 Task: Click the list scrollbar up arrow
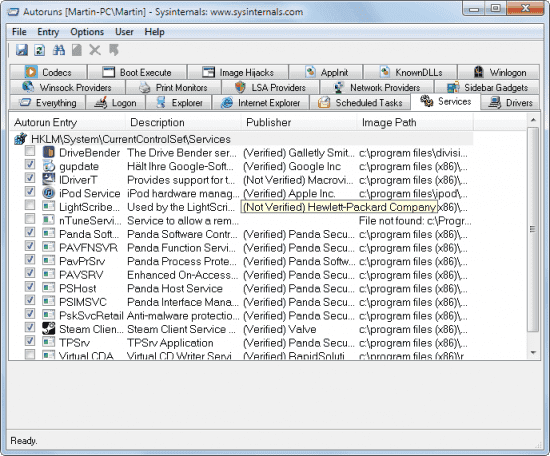coord(533,120)
